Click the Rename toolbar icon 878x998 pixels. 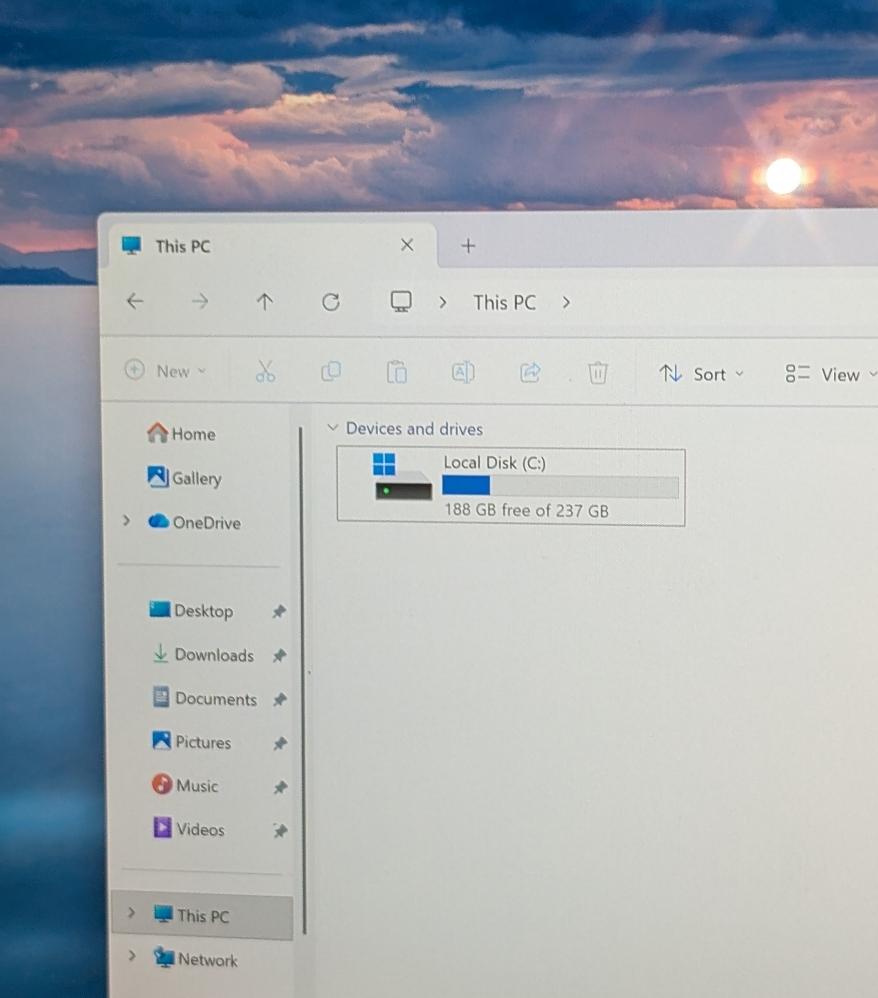463,373
